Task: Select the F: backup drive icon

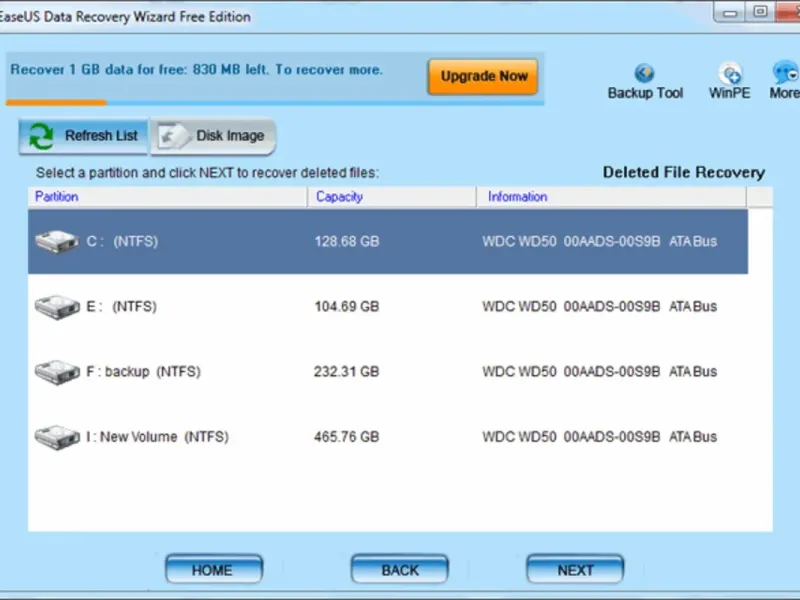Action: pos(57,372)
